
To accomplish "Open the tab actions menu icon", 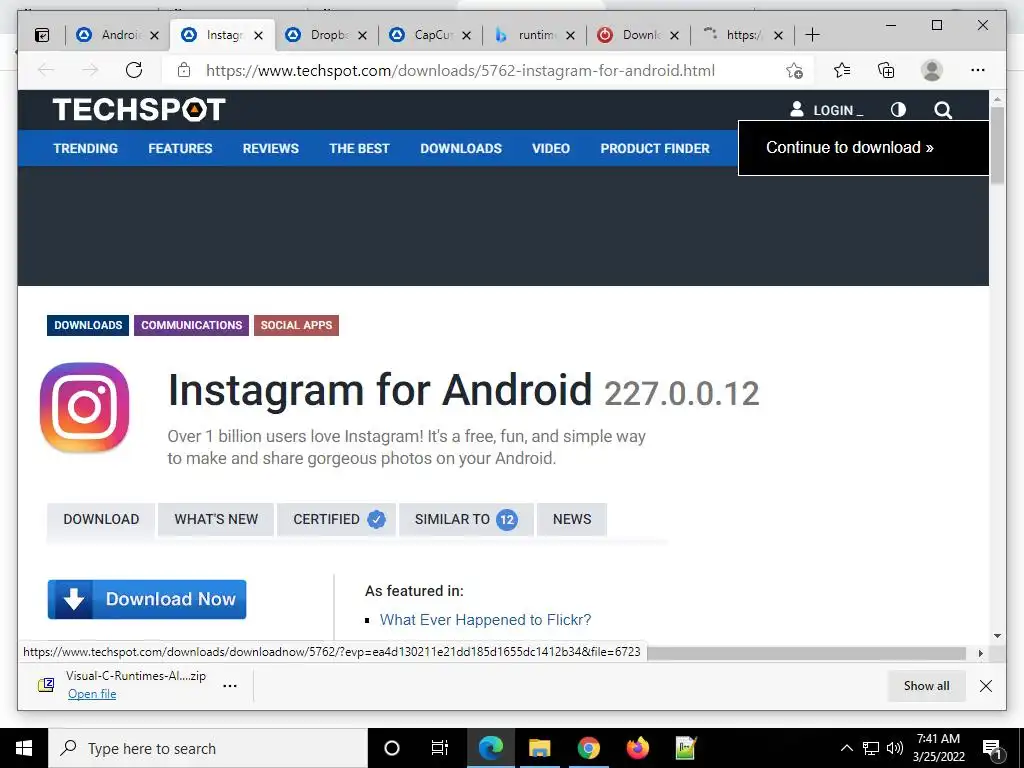I will [x=42, y=35].
